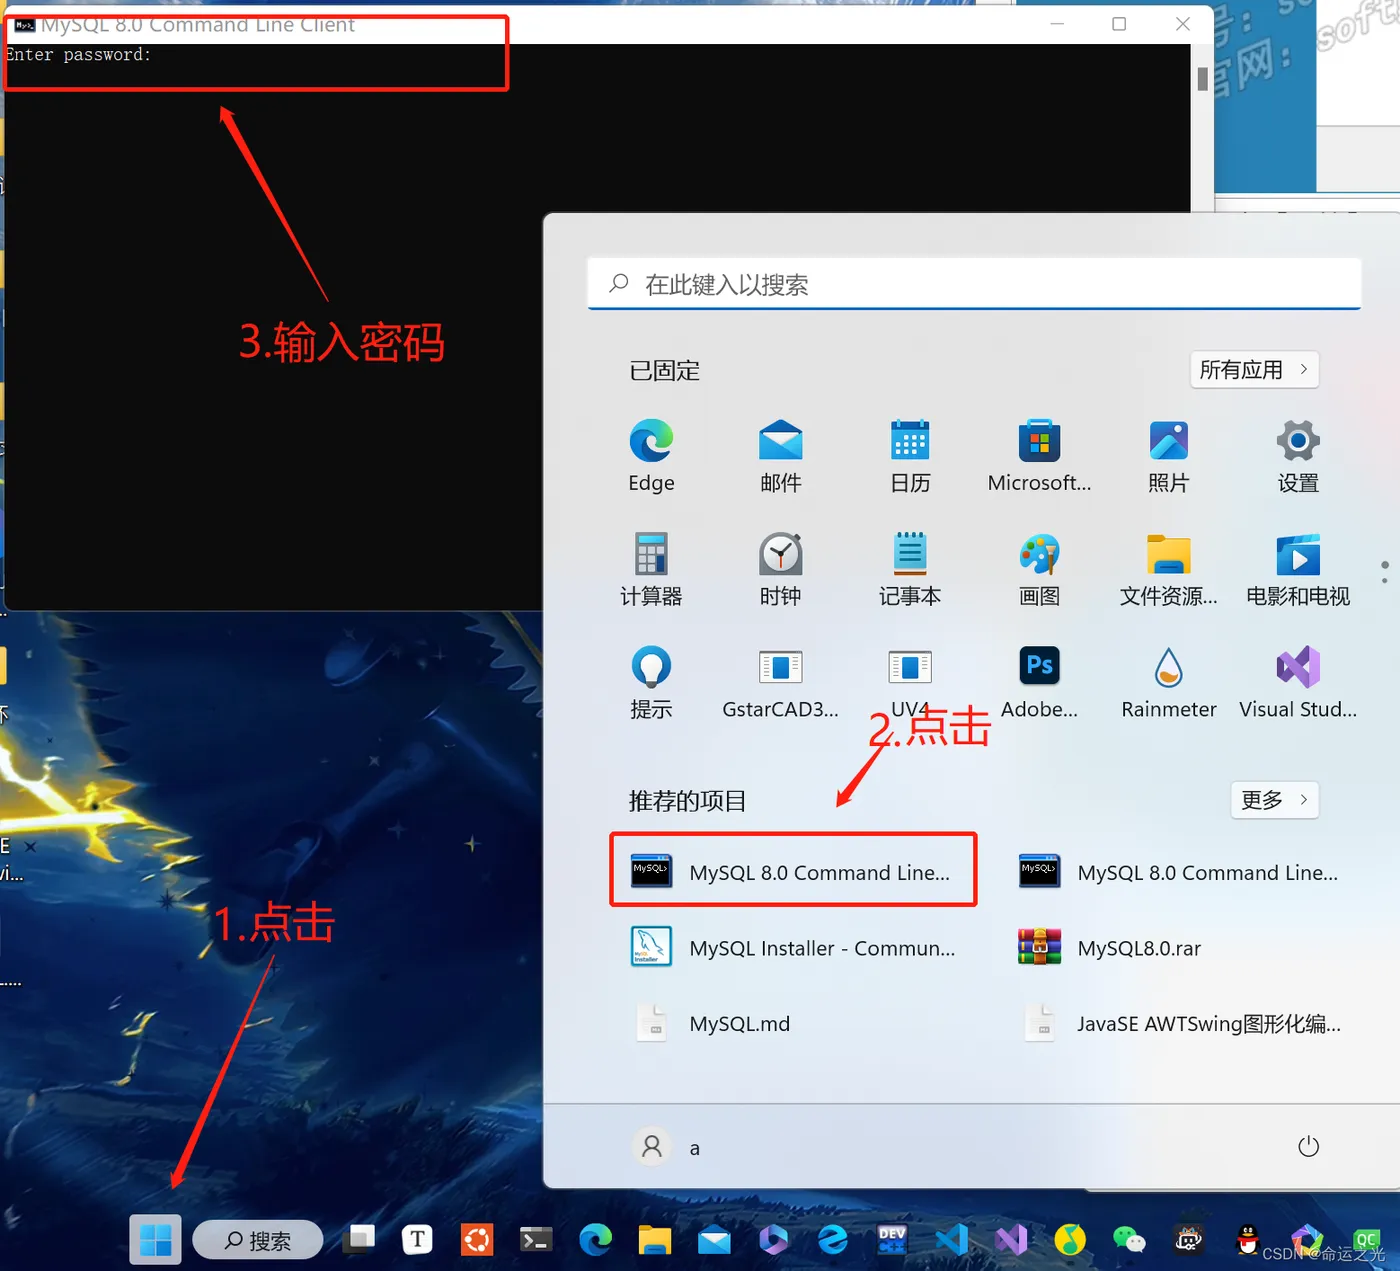Image resolution: width=1400 pixels, height=1271 pixels.
Task: Open the 电影和电视 pinned app
Action: coord(1298,569)
